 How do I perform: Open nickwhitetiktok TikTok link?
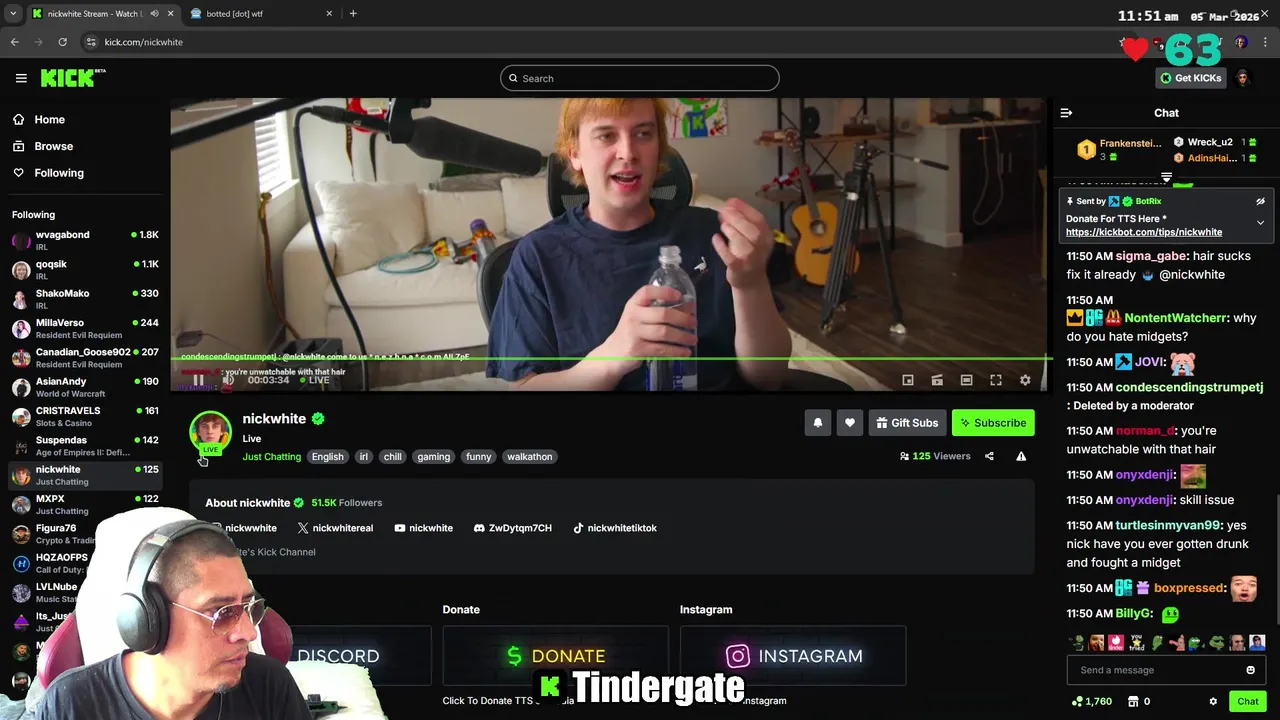pos(614,528)
